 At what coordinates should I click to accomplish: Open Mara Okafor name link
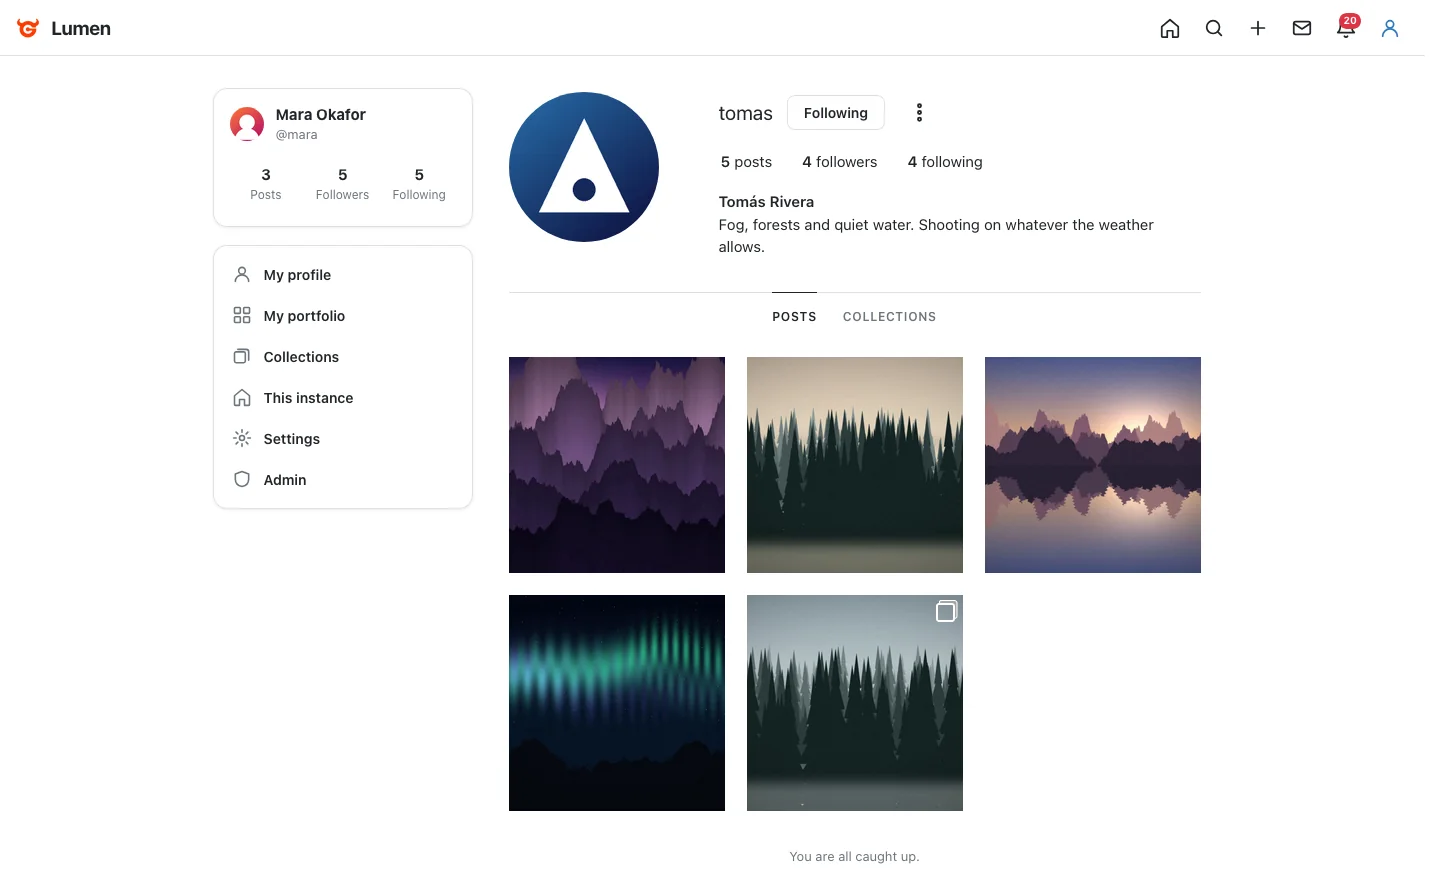click(321, 115)
